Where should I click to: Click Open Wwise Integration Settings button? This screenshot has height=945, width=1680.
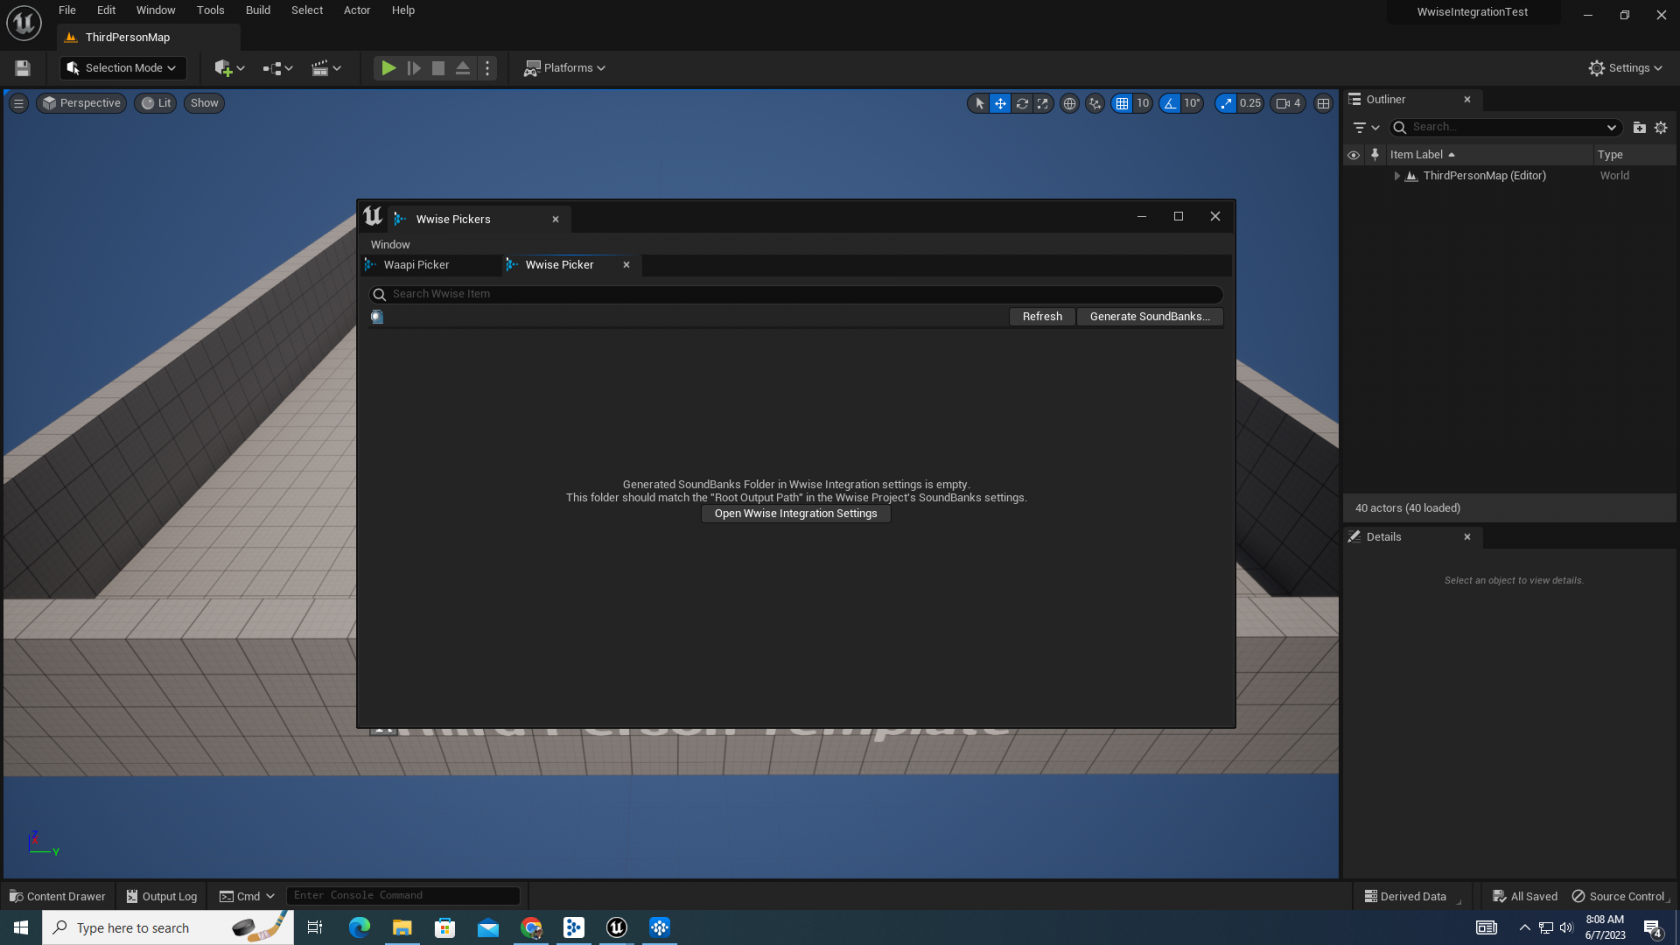pyautogui.click(x=796, y=513)
